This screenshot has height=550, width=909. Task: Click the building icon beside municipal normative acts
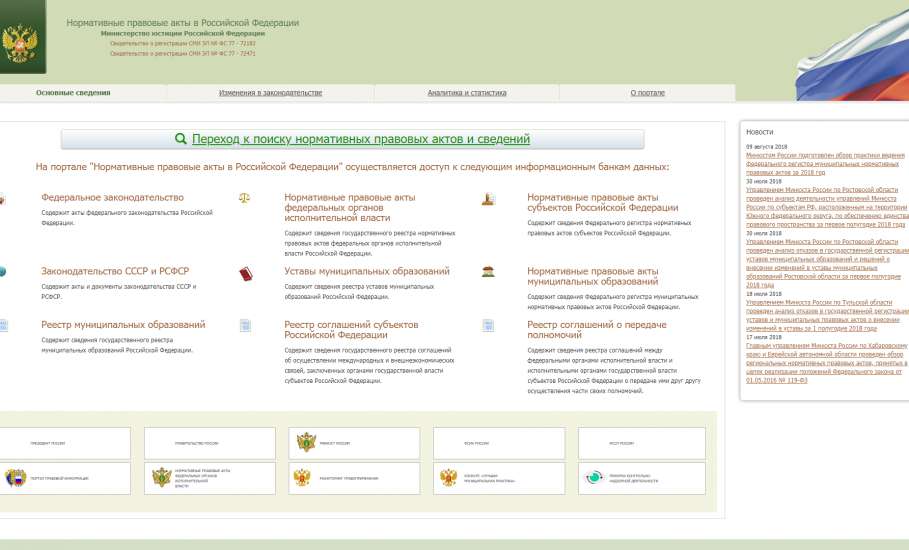488,271
